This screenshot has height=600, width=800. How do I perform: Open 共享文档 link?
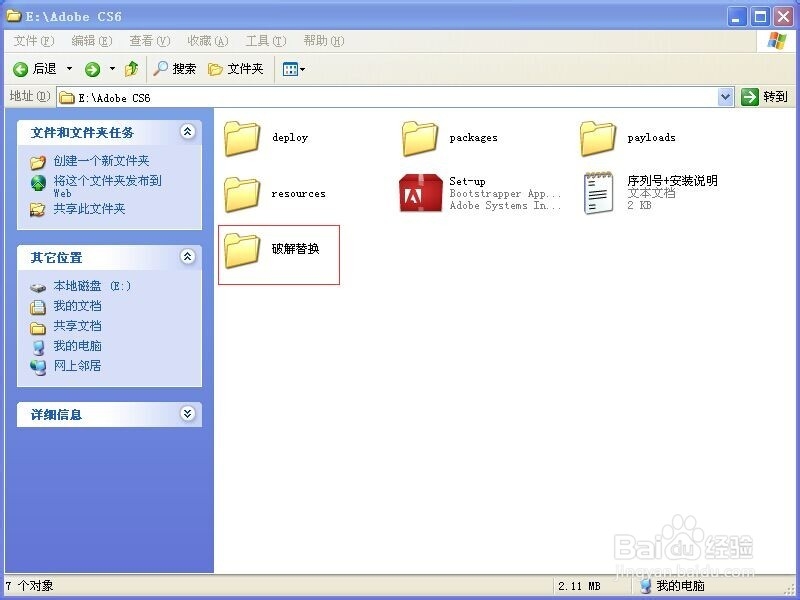[78, 326]
